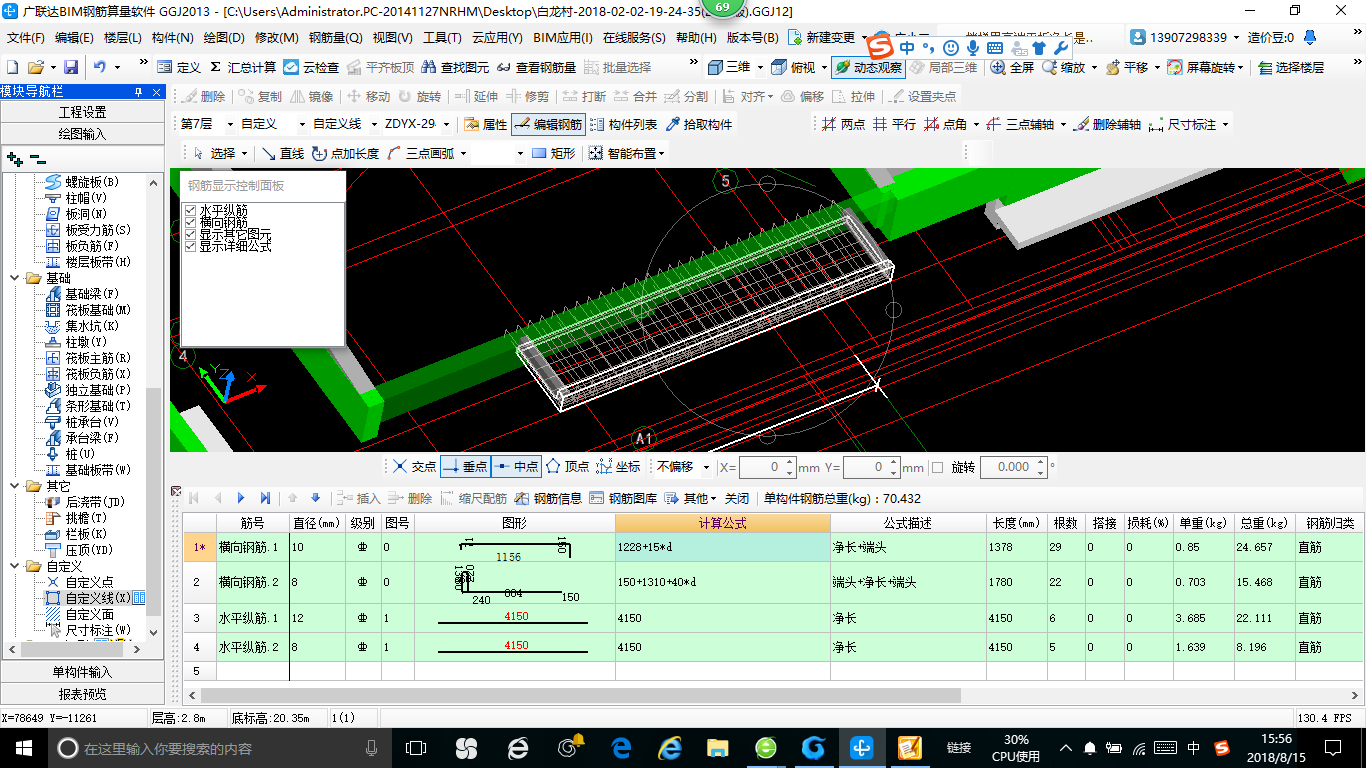Click the Windows Start button
Image resolution: width=1366 pixels, height=768 pixels.
pos(23,747)
